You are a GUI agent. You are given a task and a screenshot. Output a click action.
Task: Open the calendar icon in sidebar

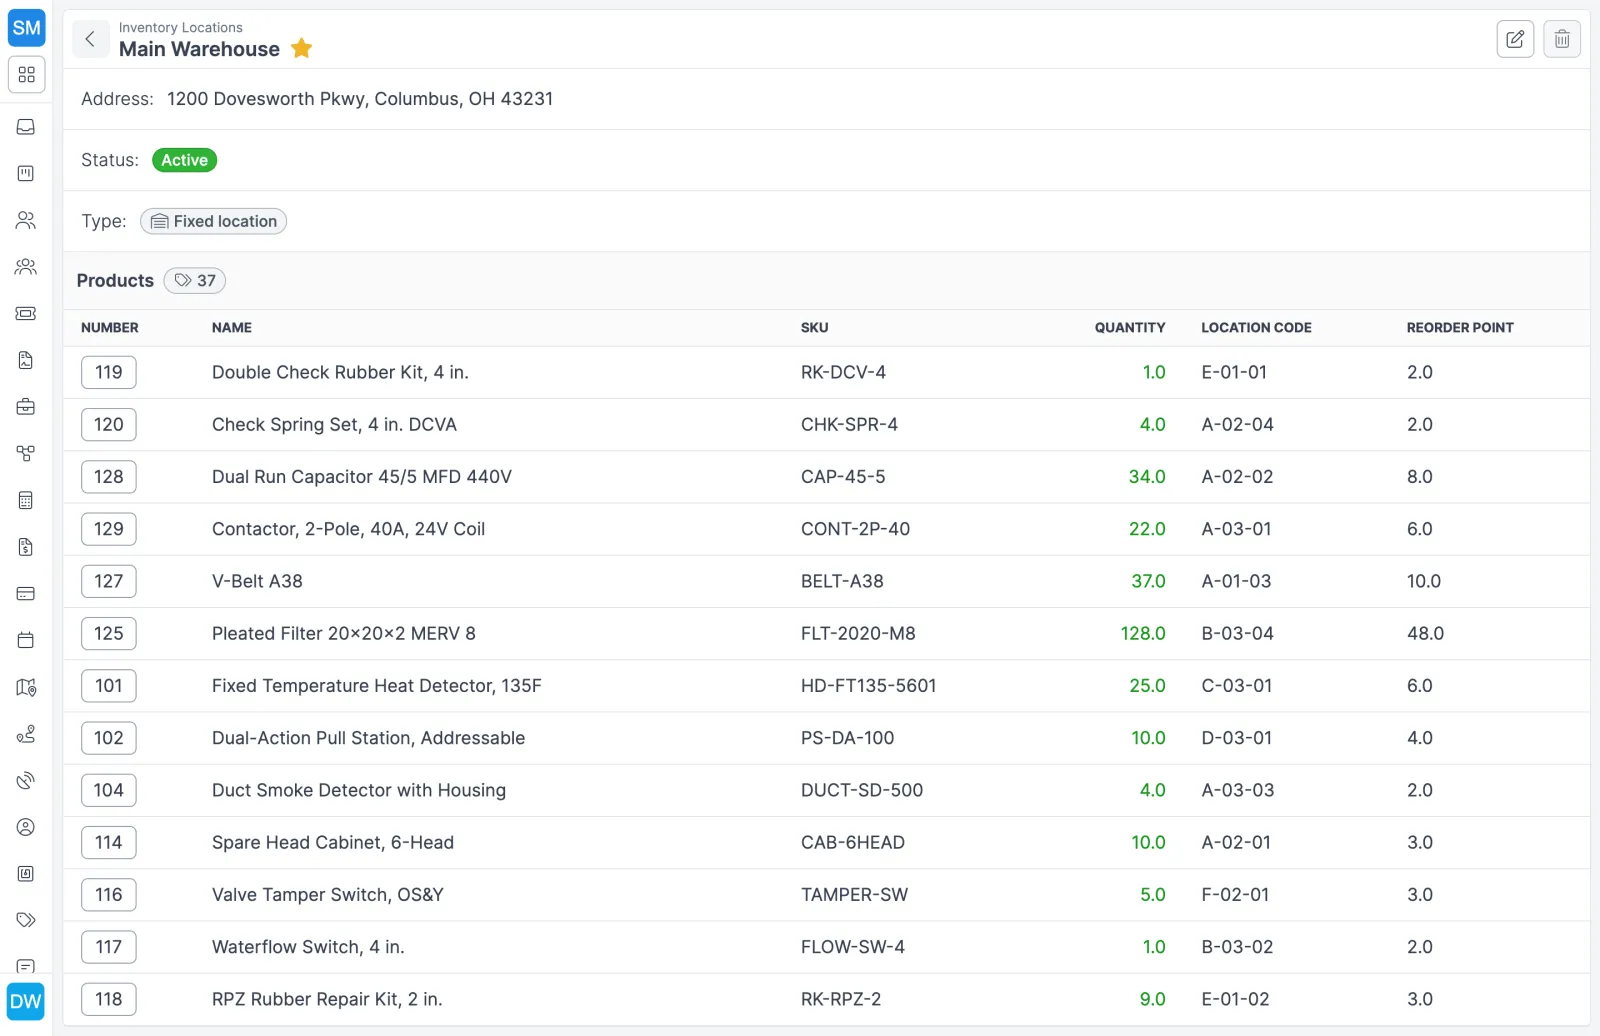[x=26, y=640]
